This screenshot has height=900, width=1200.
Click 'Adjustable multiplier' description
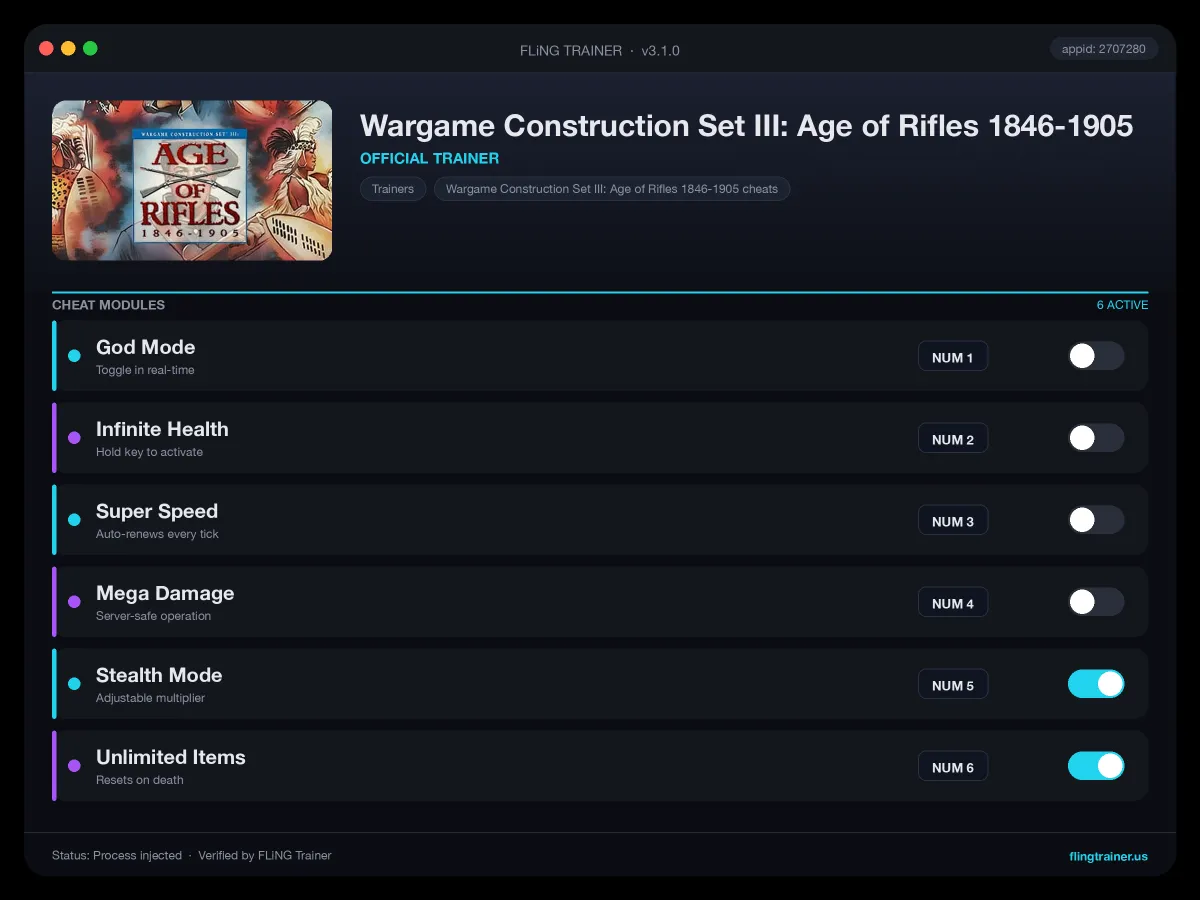[x=150, y=698]
